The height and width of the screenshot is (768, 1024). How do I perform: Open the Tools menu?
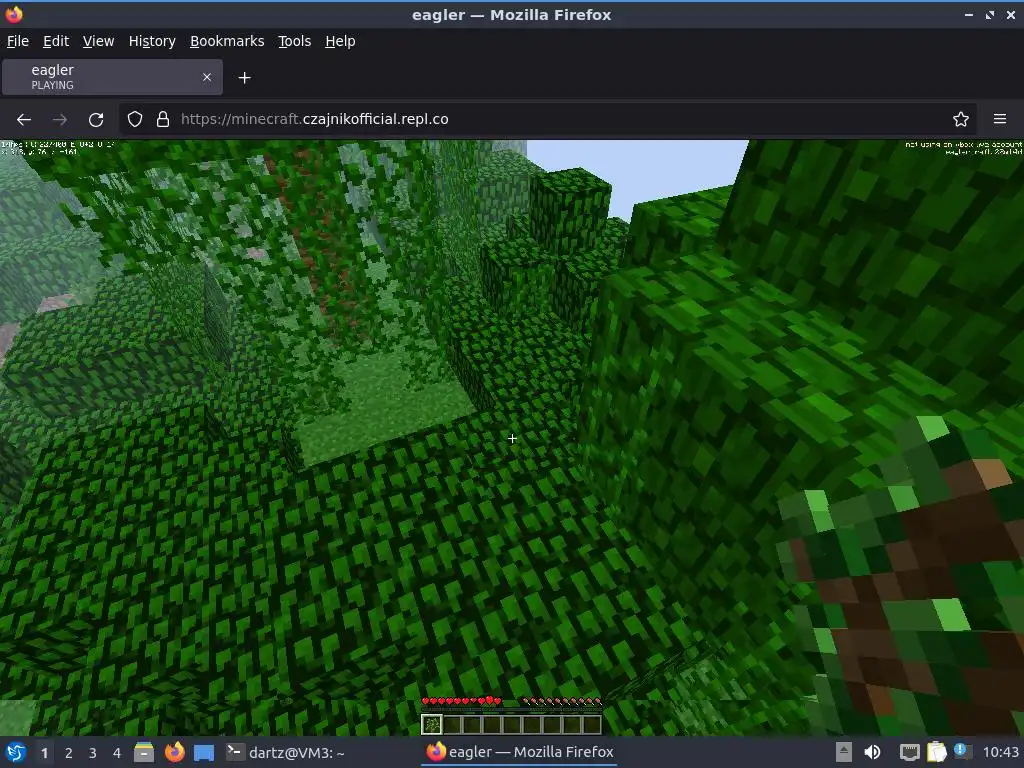point(295,41)
